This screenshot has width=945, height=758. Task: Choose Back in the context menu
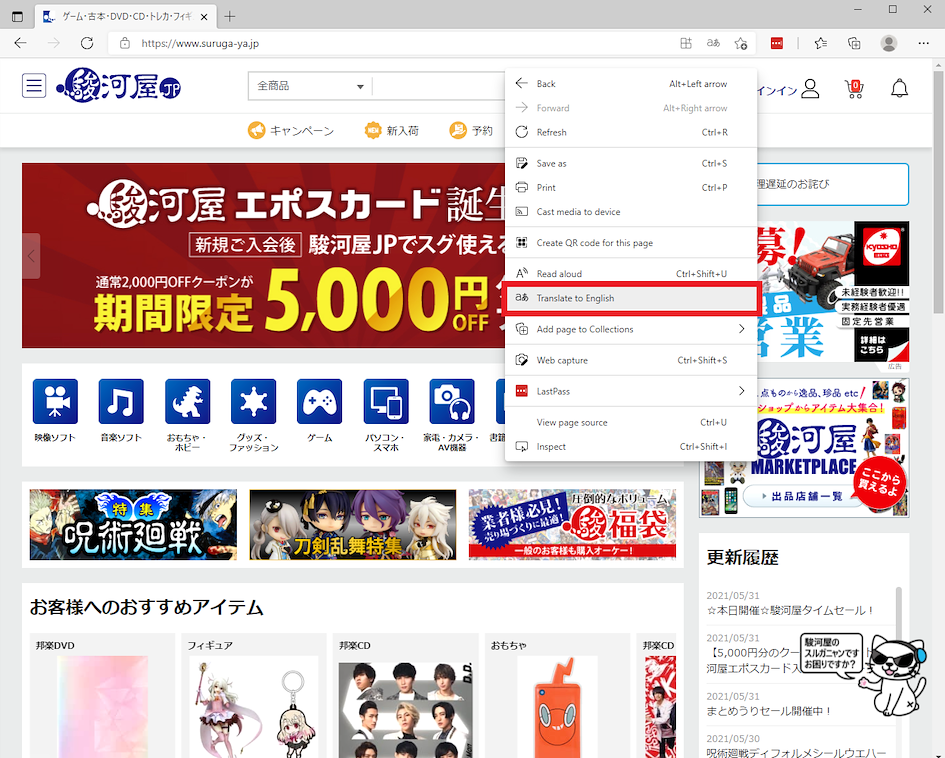tap(631, 84)
